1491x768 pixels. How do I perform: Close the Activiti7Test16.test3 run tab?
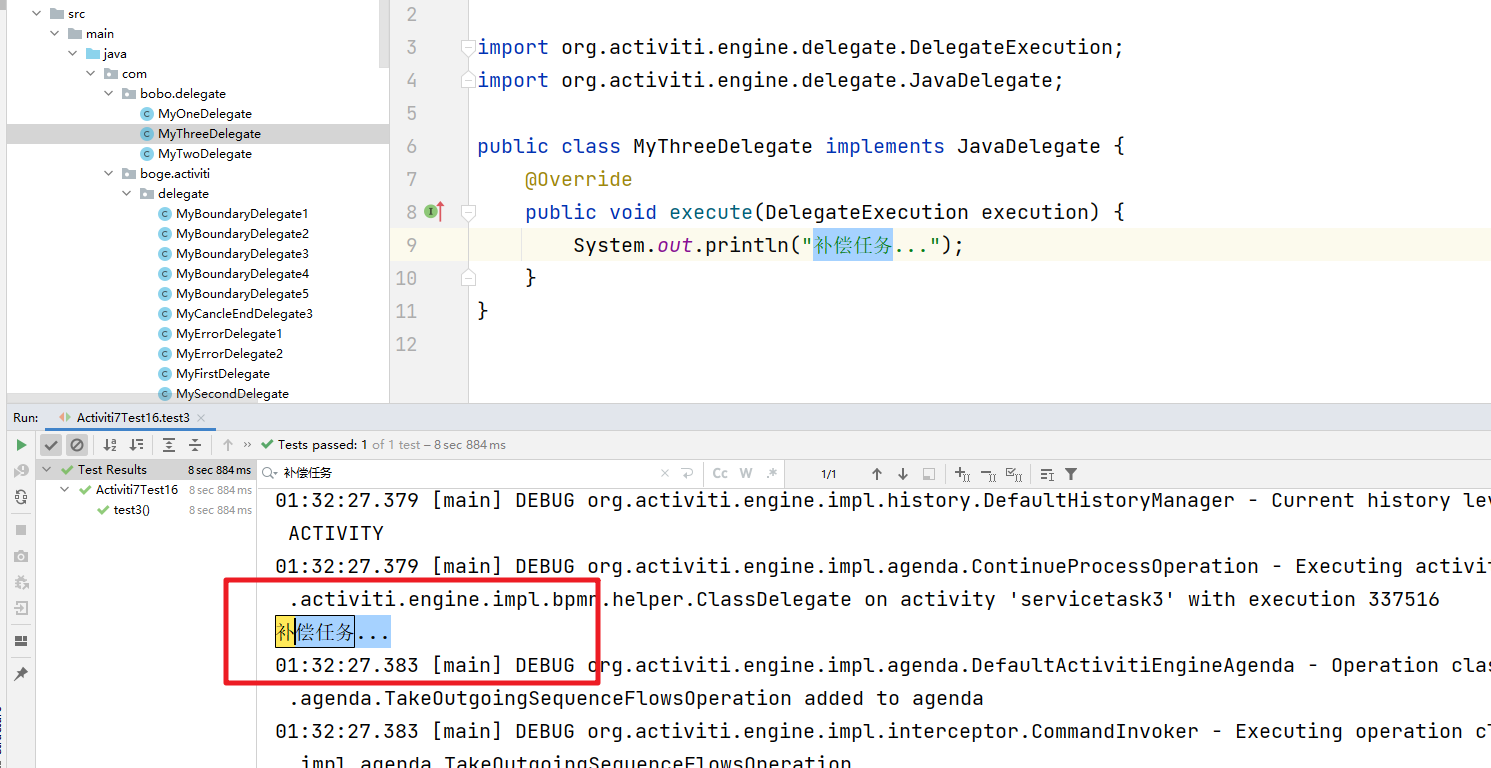click(200, 418)
